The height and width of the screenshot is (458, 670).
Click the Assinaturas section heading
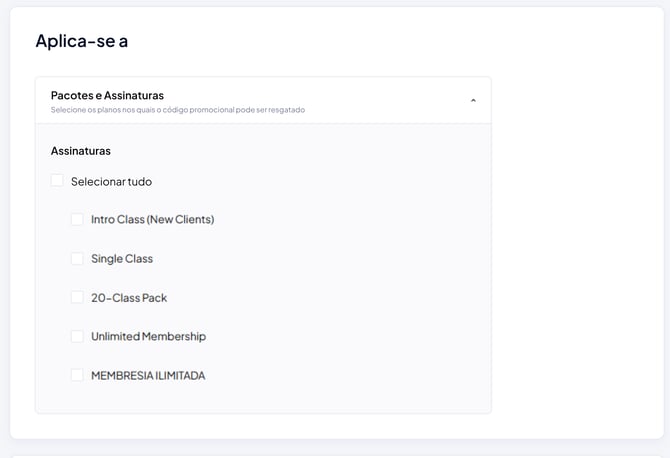(81, 151)
